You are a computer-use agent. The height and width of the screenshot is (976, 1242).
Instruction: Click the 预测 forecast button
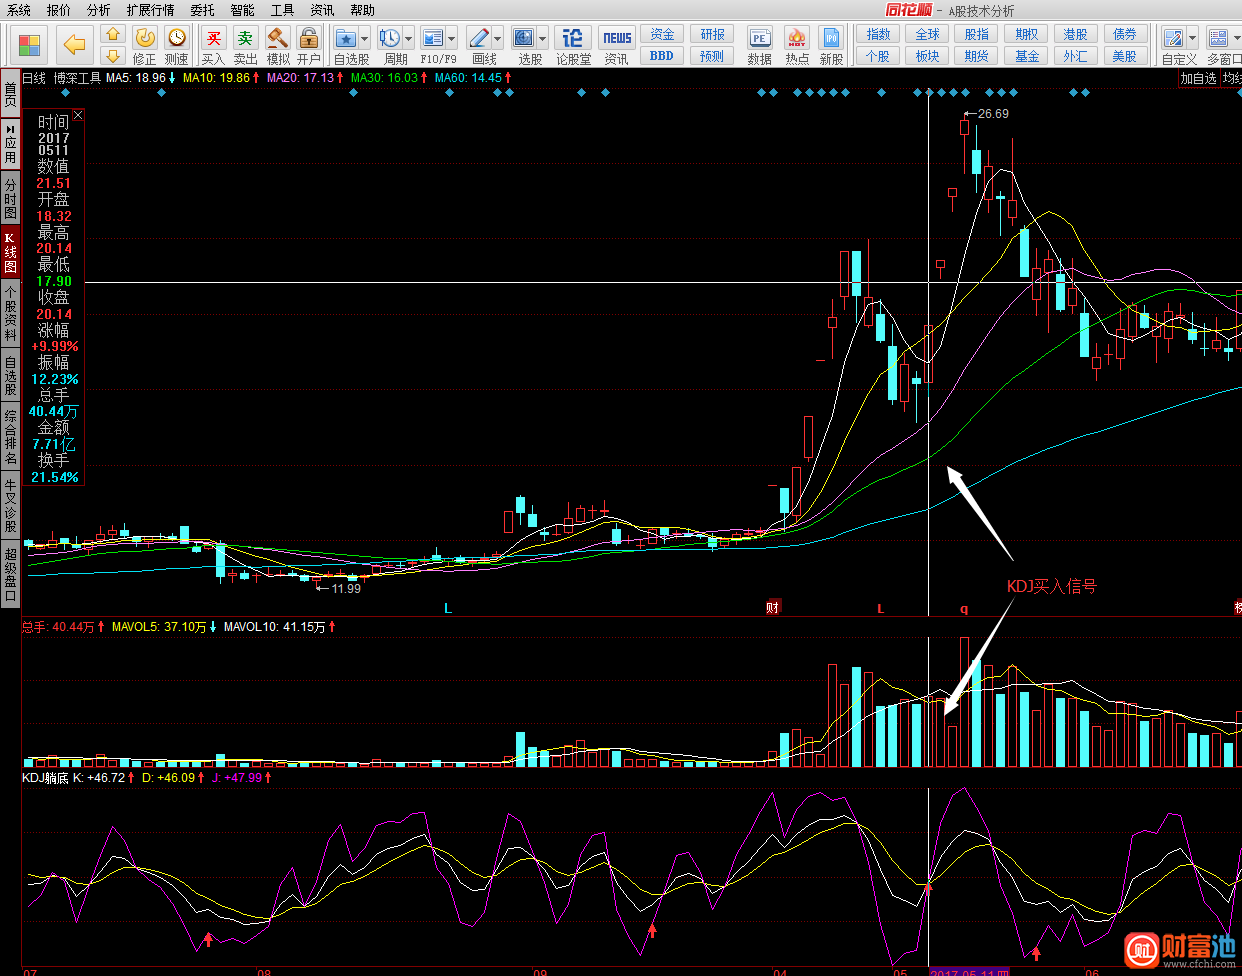[x=712, y=56]
